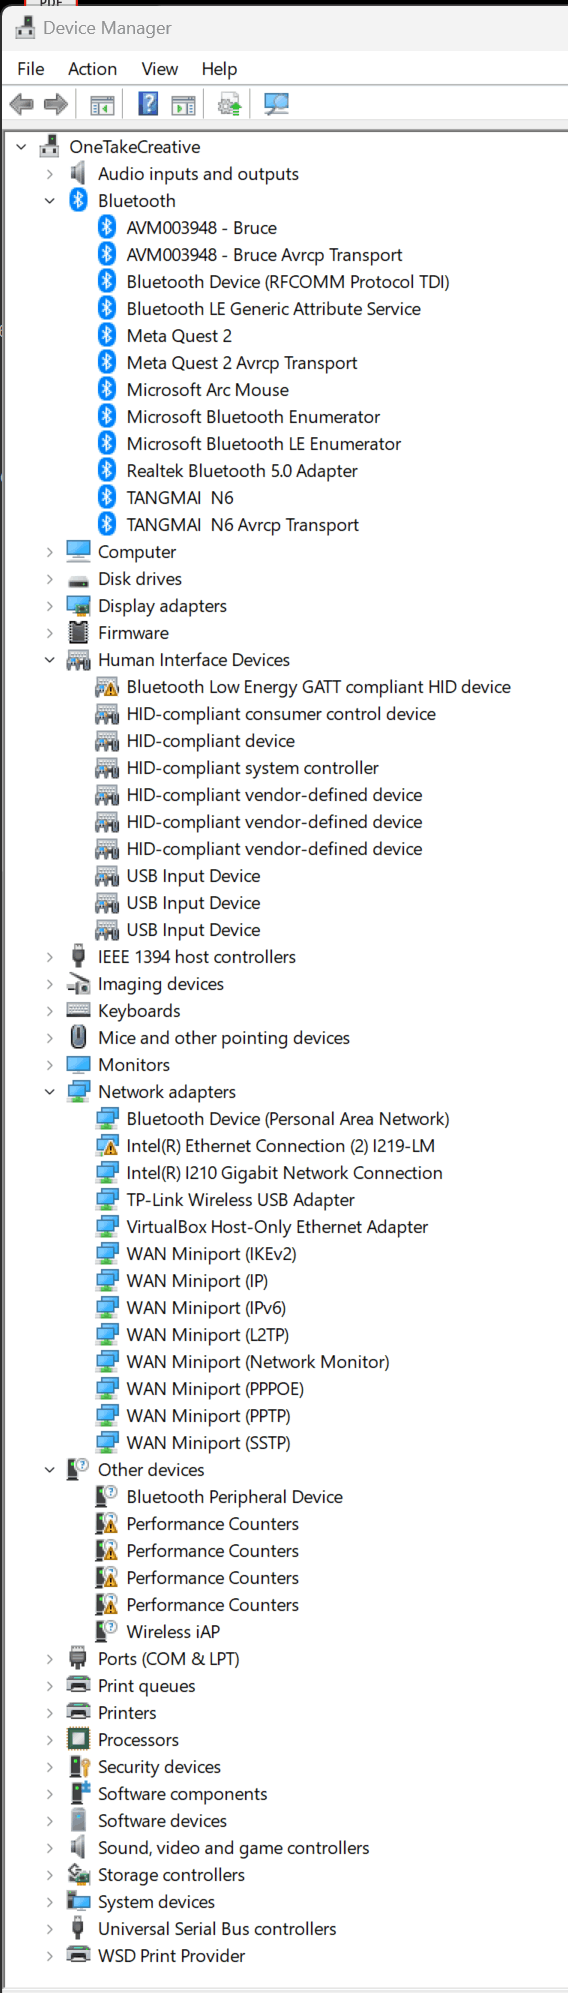The image size is (568, 1993).
Task: Click Scan for hardware changes icon
Action: tap(276, 104)
